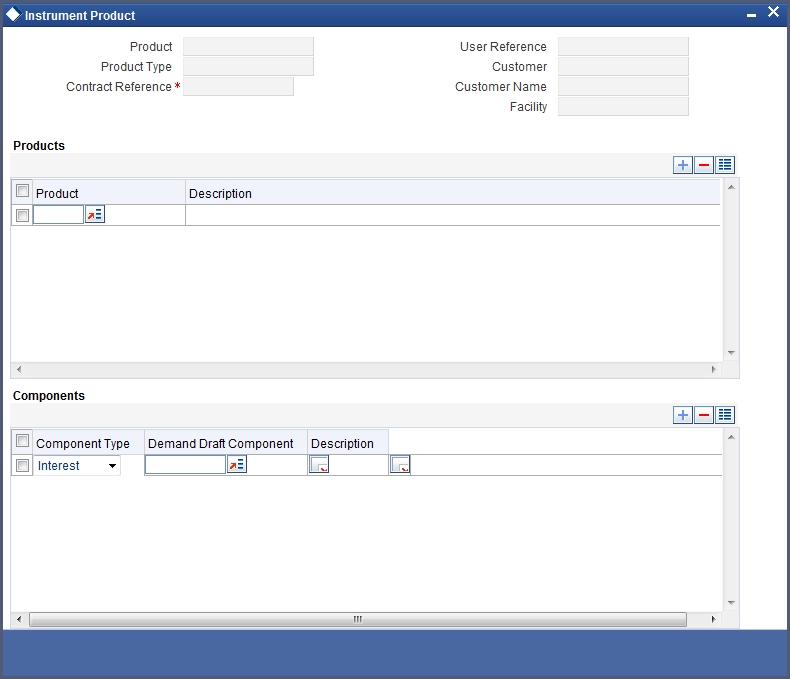Click Demand Draft Component column header
Image resolution: width=790 pixels, height=679 pixels.
pos(226,443)
